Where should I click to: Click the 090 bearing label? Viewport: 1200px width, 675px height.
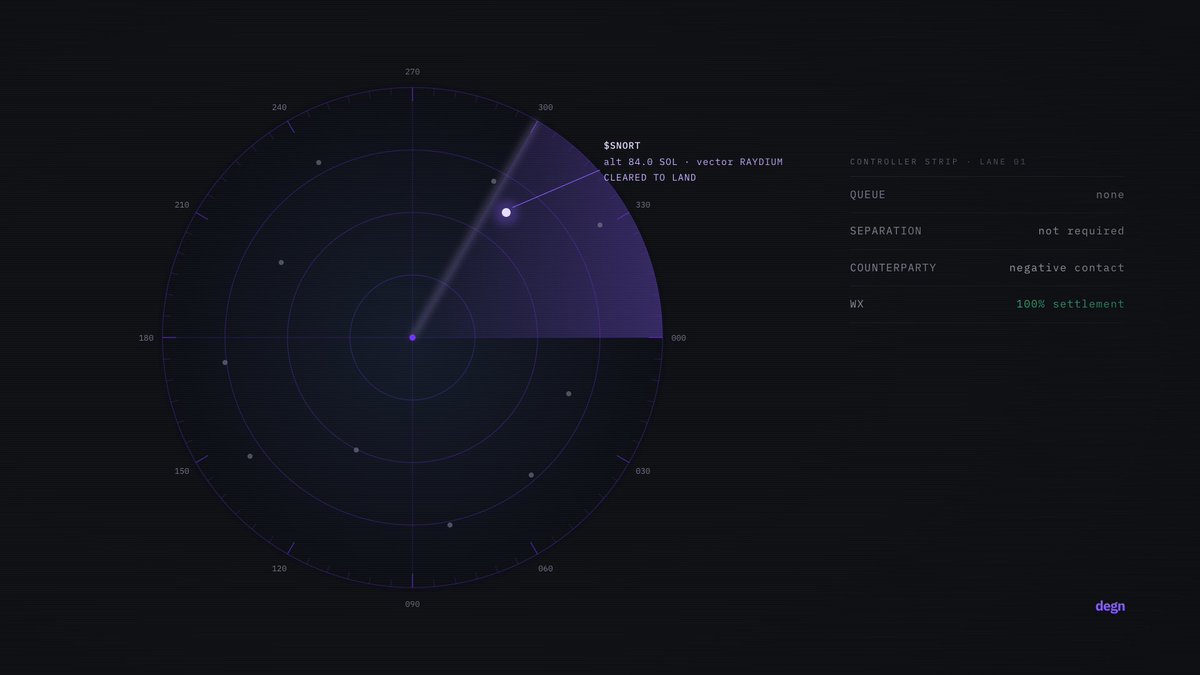click(x=412, y=604)
